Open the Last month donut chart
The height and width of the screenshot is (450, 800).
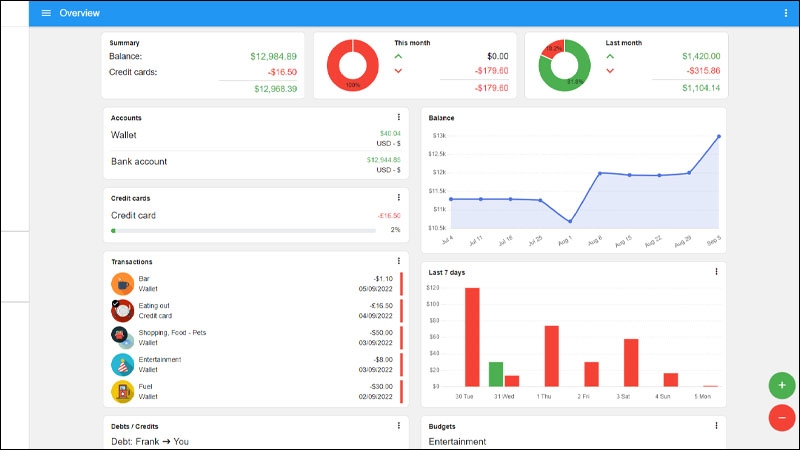tap(564, 65)
